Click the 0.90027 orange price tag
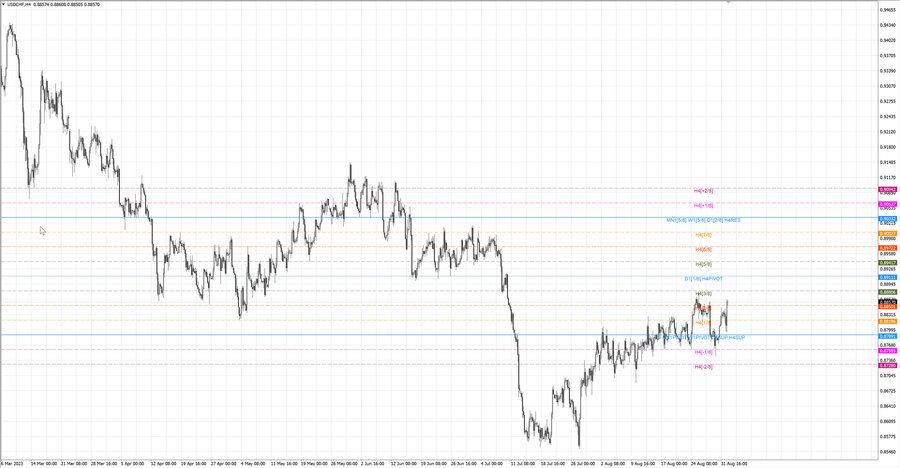Viewport: 900px width, 468px height. tap(888, 234)
